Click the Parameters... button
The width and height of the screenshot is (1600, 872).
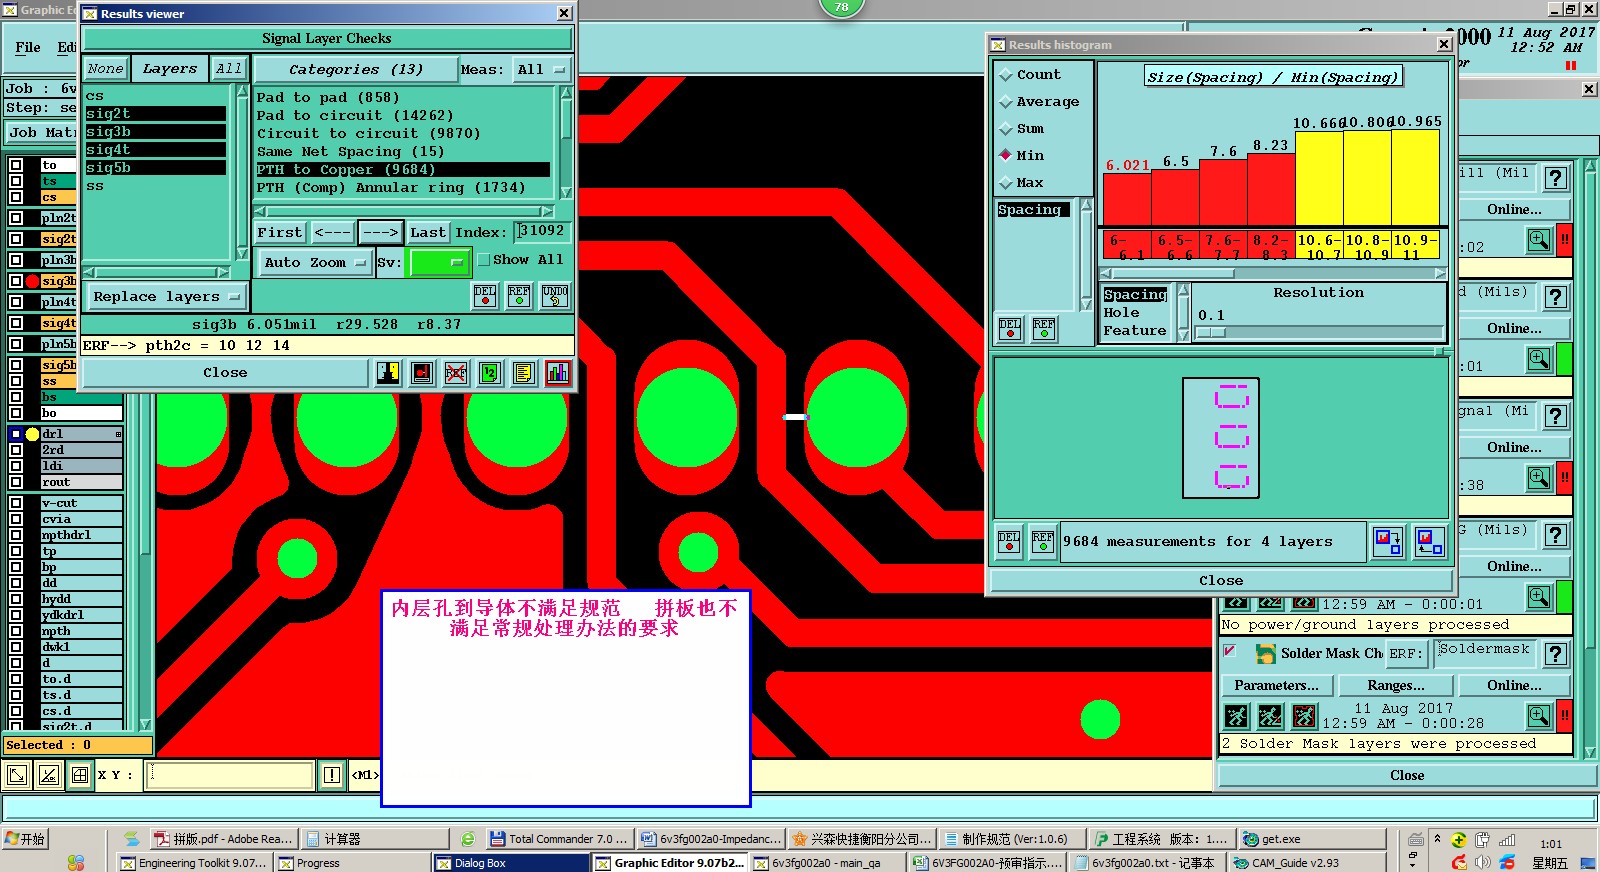pyautogui.click(x=1276, y=686)
